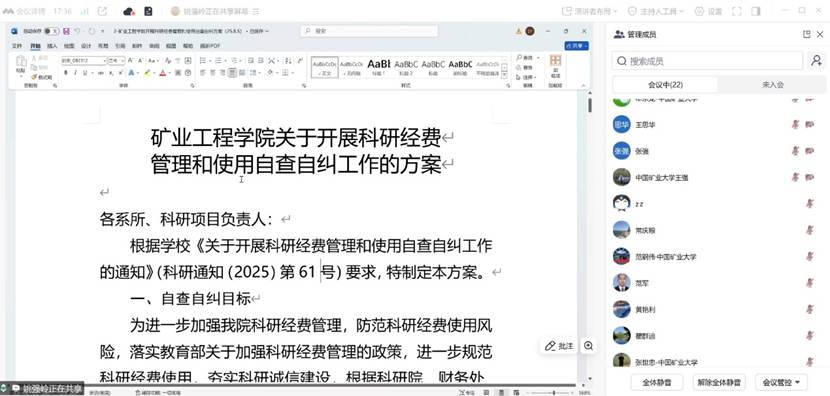
Task: Click the 全体静音 button
Action: point(657,382)
